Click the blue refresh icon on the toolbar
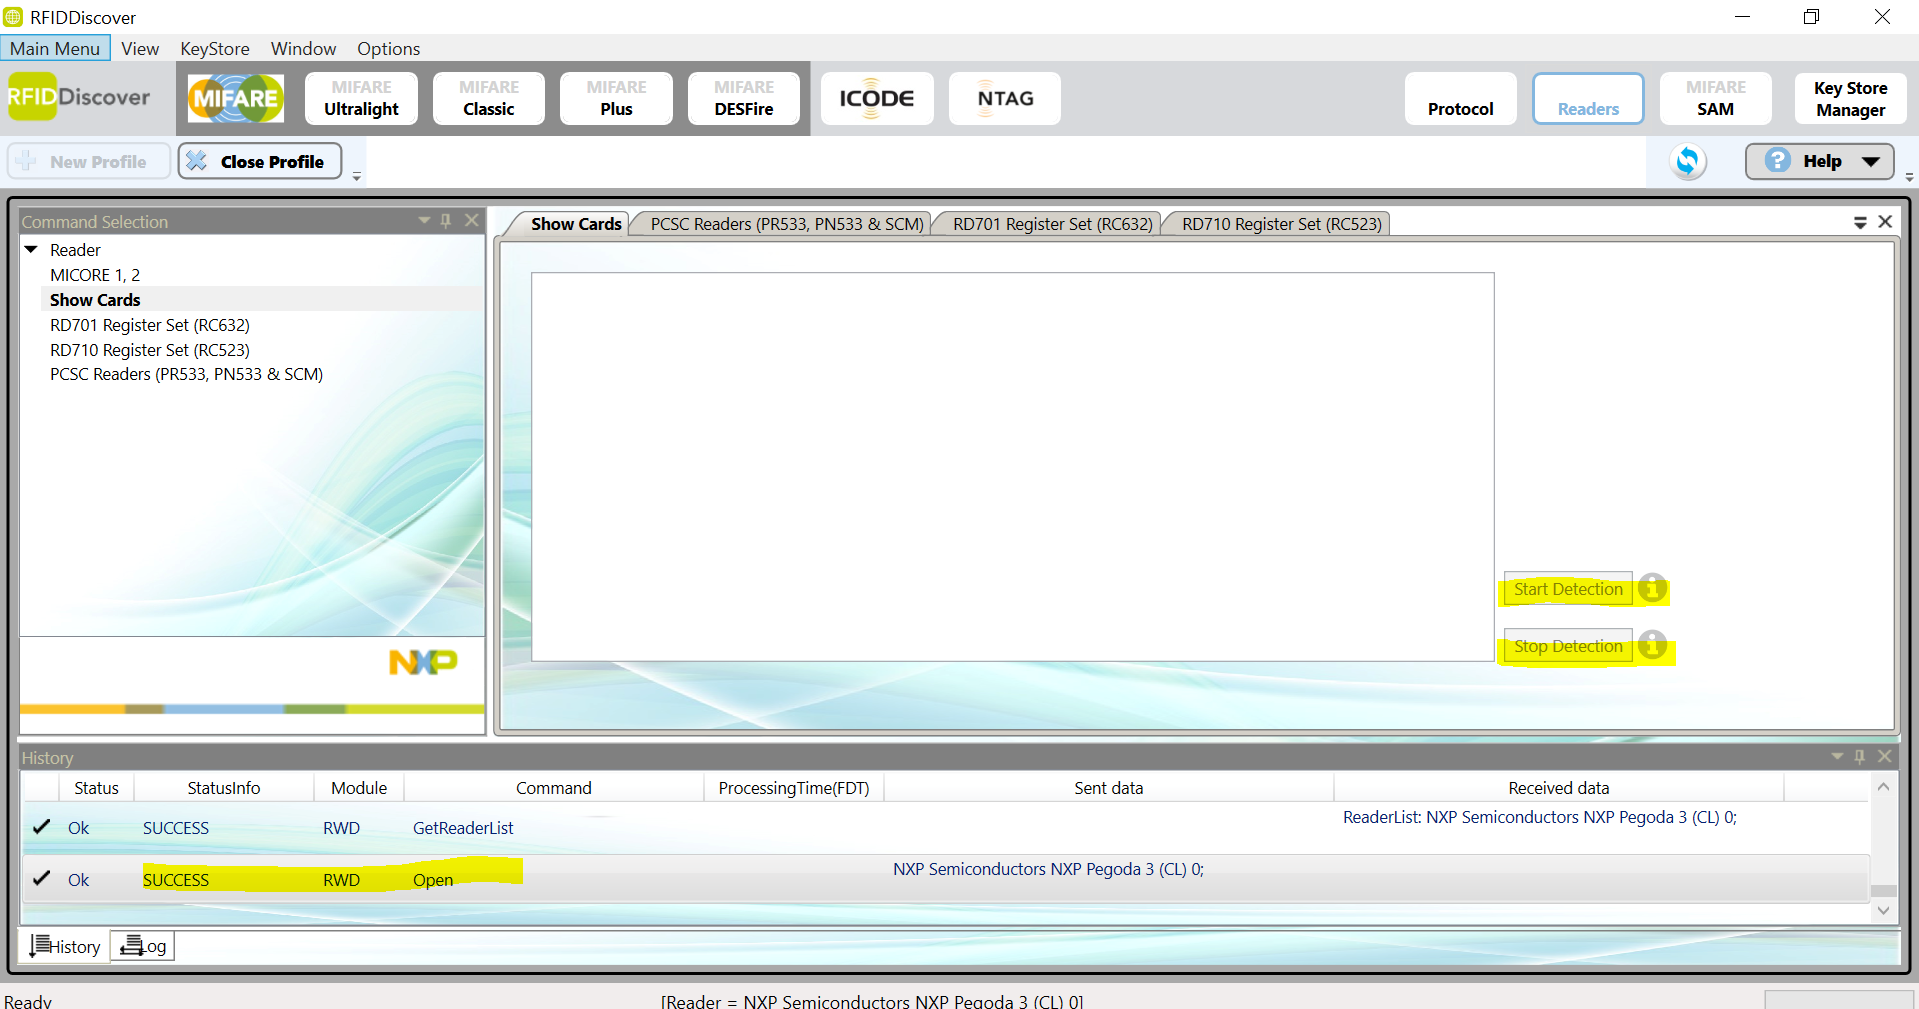 coord(1688,161)
